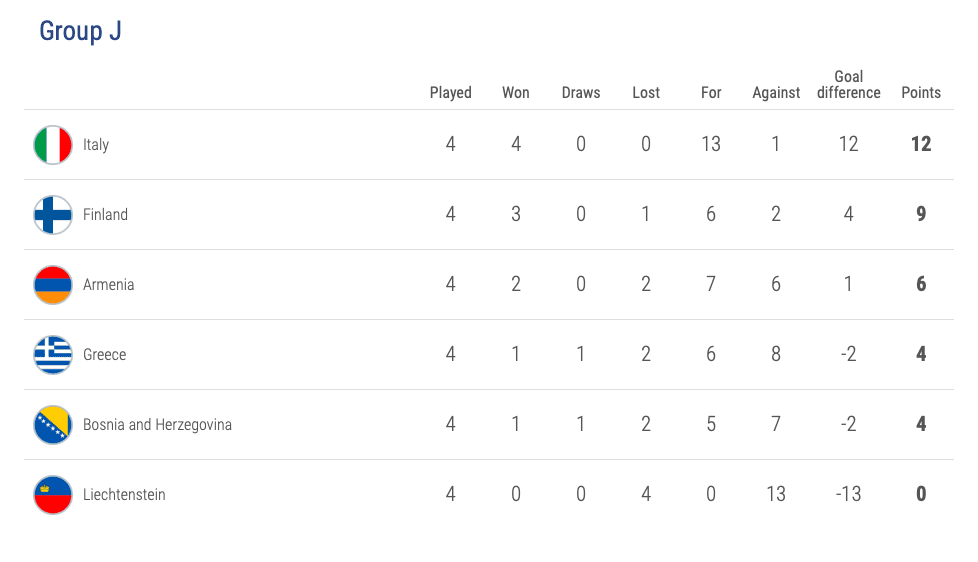This screenshot has width=978, height=562.
Task: Click the Played column header
Action: click(x=450, y=93)
